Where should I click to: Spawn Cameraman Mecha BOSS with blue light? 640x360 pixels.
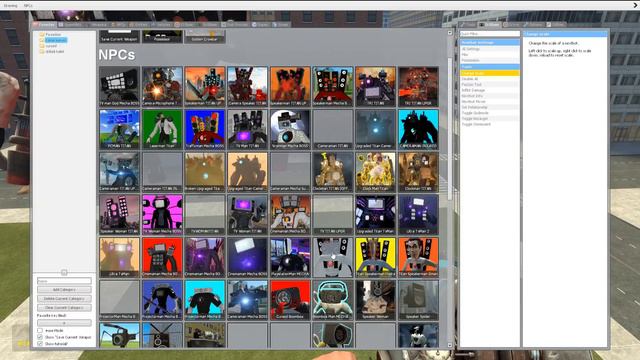coord(247,300)
